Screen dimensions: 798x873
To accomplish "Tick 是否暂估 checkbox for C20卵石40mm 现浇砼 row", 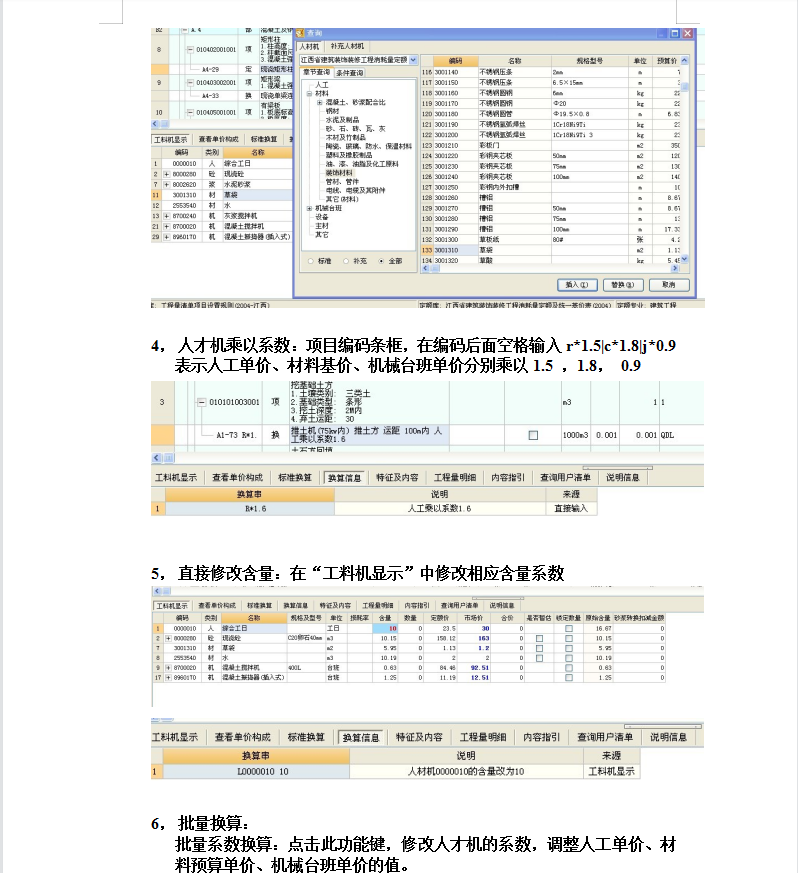I will click(539, 639).
